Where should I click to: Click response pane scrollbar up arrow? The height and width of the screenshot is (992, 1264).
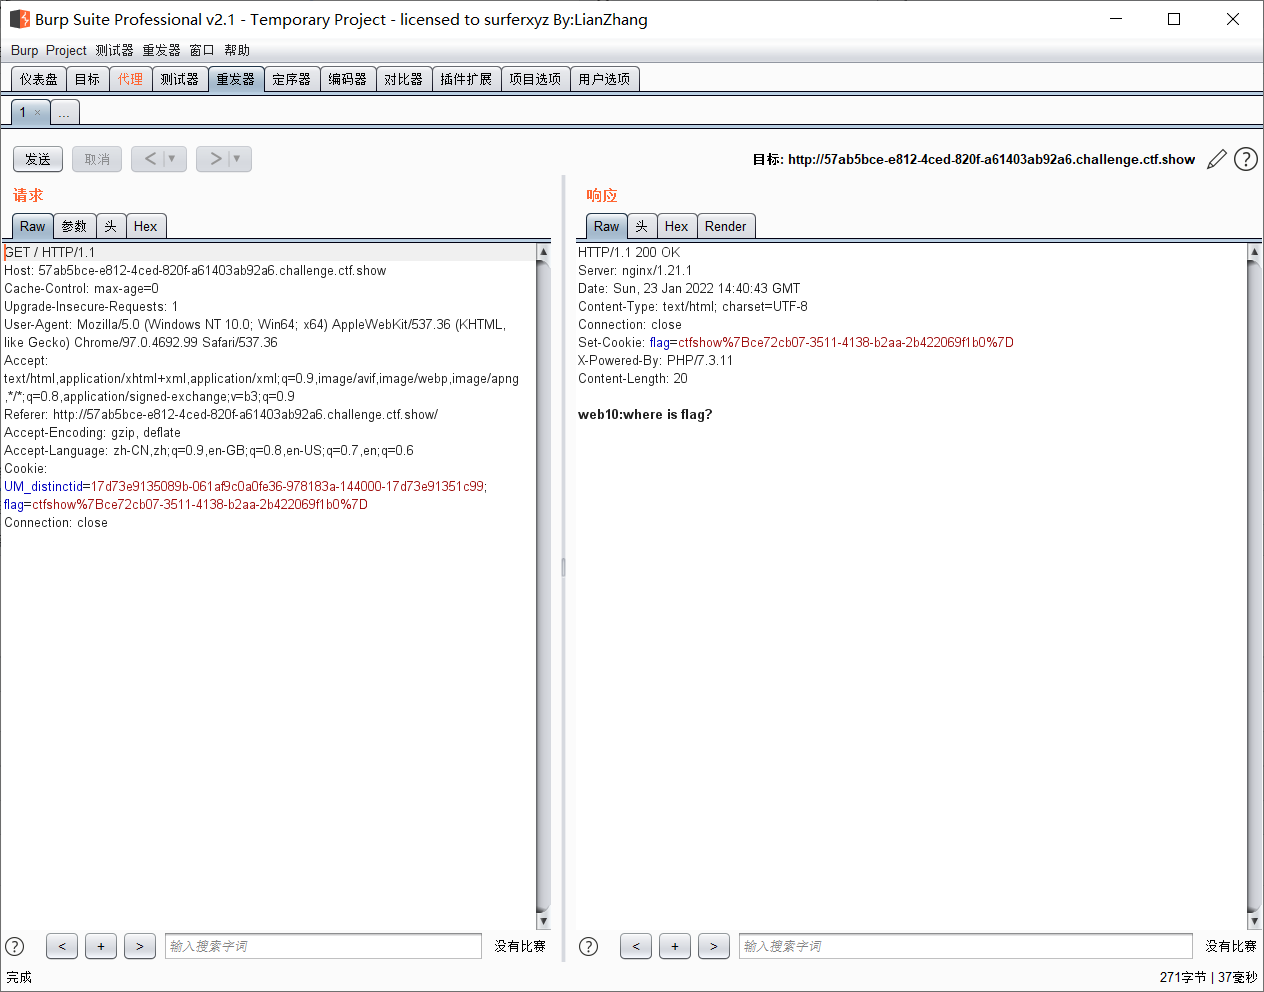(x=1254, y=252)
